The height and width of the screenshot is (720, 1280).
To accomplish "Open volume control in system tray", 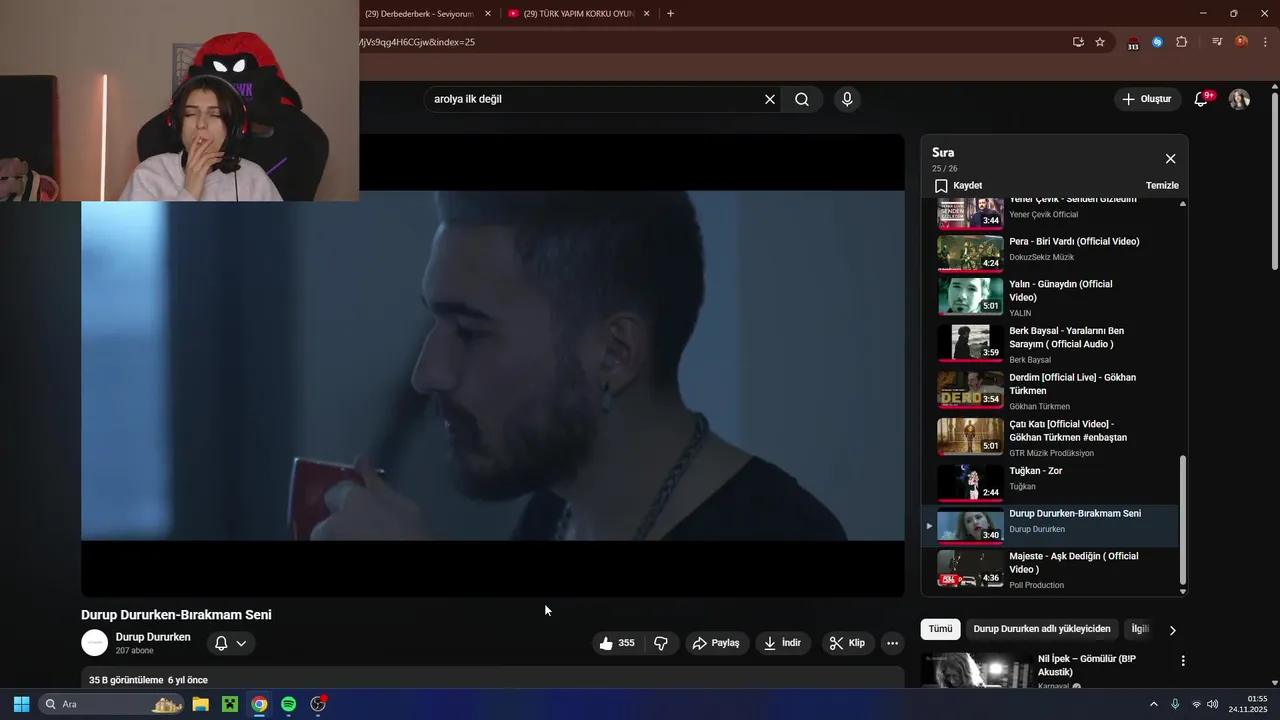I will (1213, 704).
